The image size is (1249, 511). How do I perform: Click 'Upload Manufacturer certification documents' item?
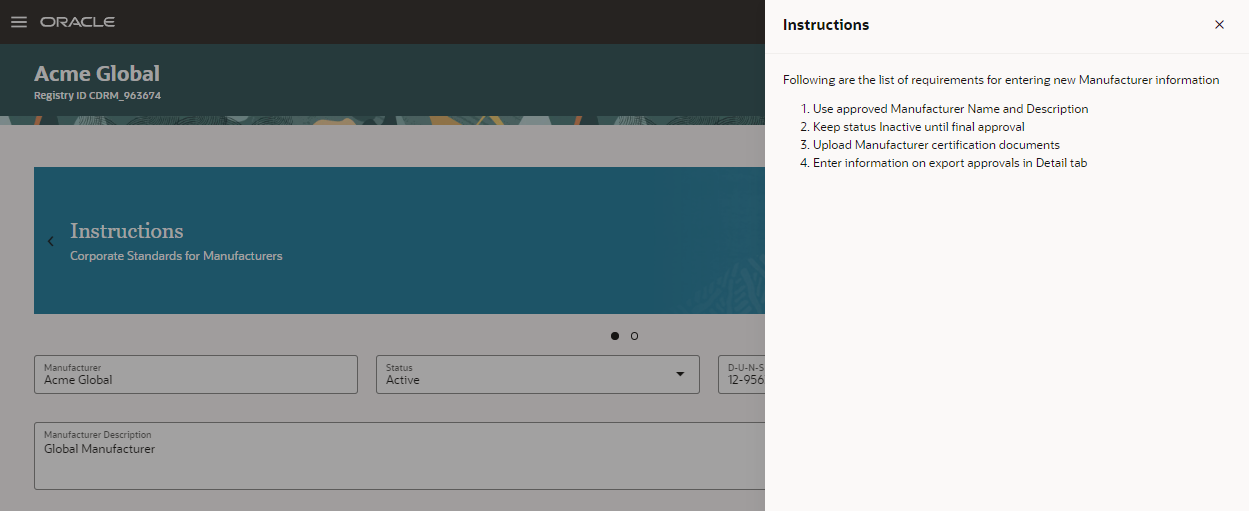(x=936, y=145)
